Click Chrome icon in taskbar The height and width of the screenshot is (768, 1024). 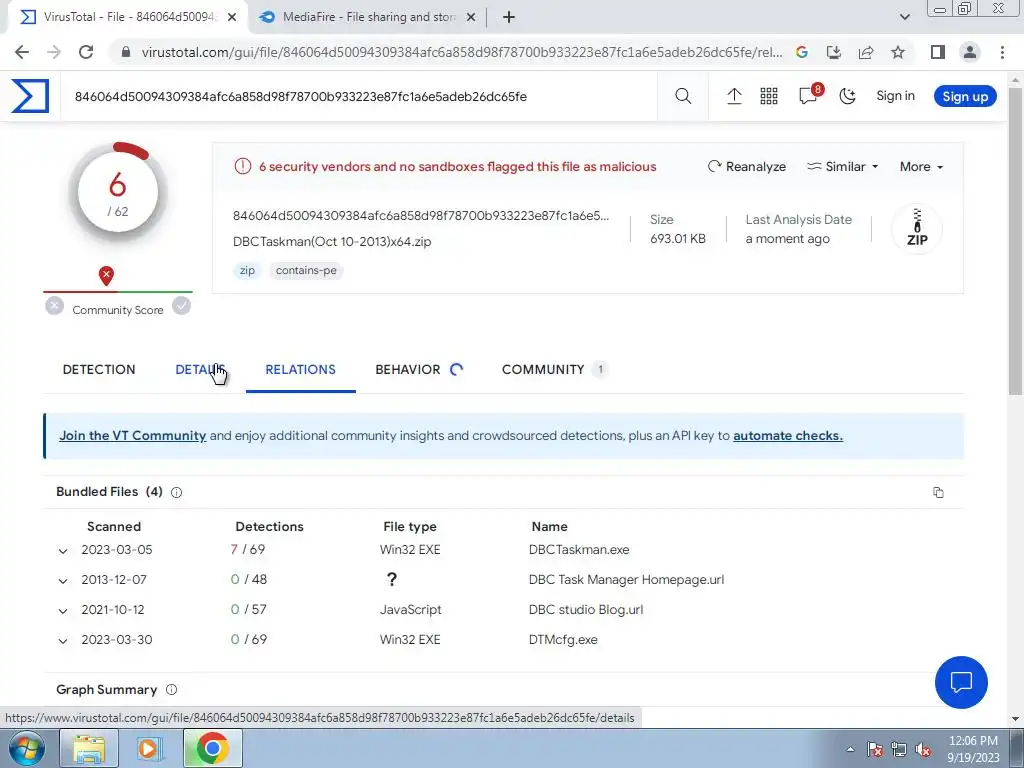(x=212, y=749)
